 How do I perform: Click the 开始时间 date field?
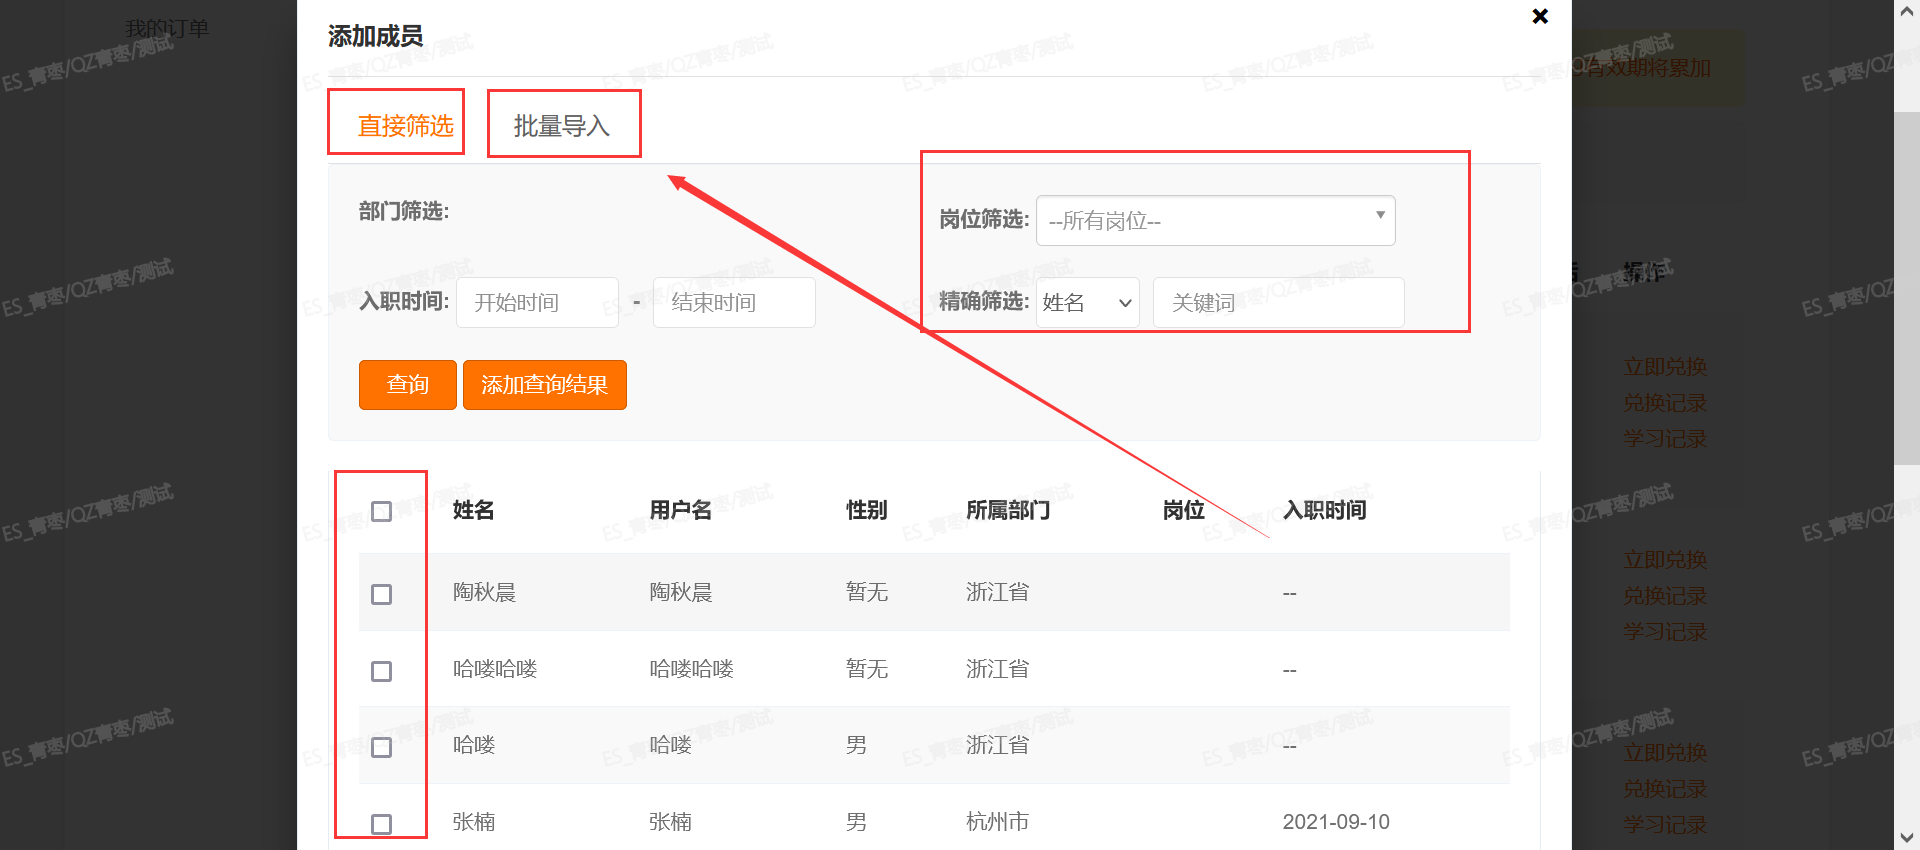click(x=537, y=303)
